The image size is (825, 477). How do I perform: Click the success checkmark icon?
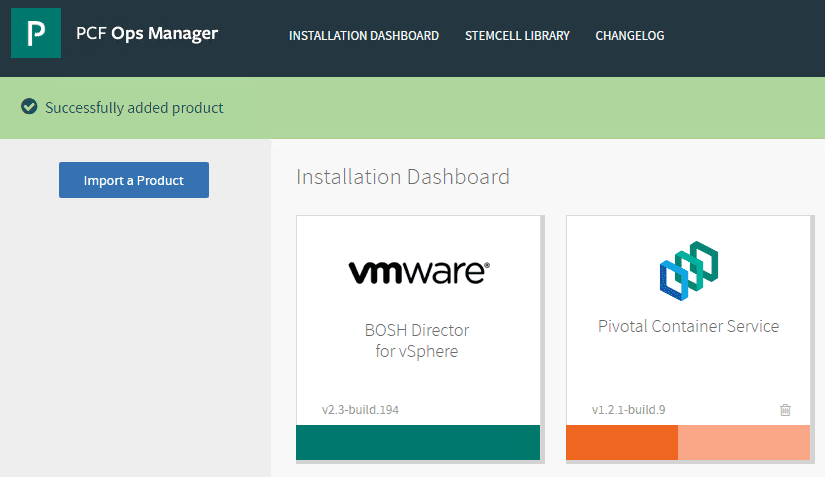click(x=29, y=107)
